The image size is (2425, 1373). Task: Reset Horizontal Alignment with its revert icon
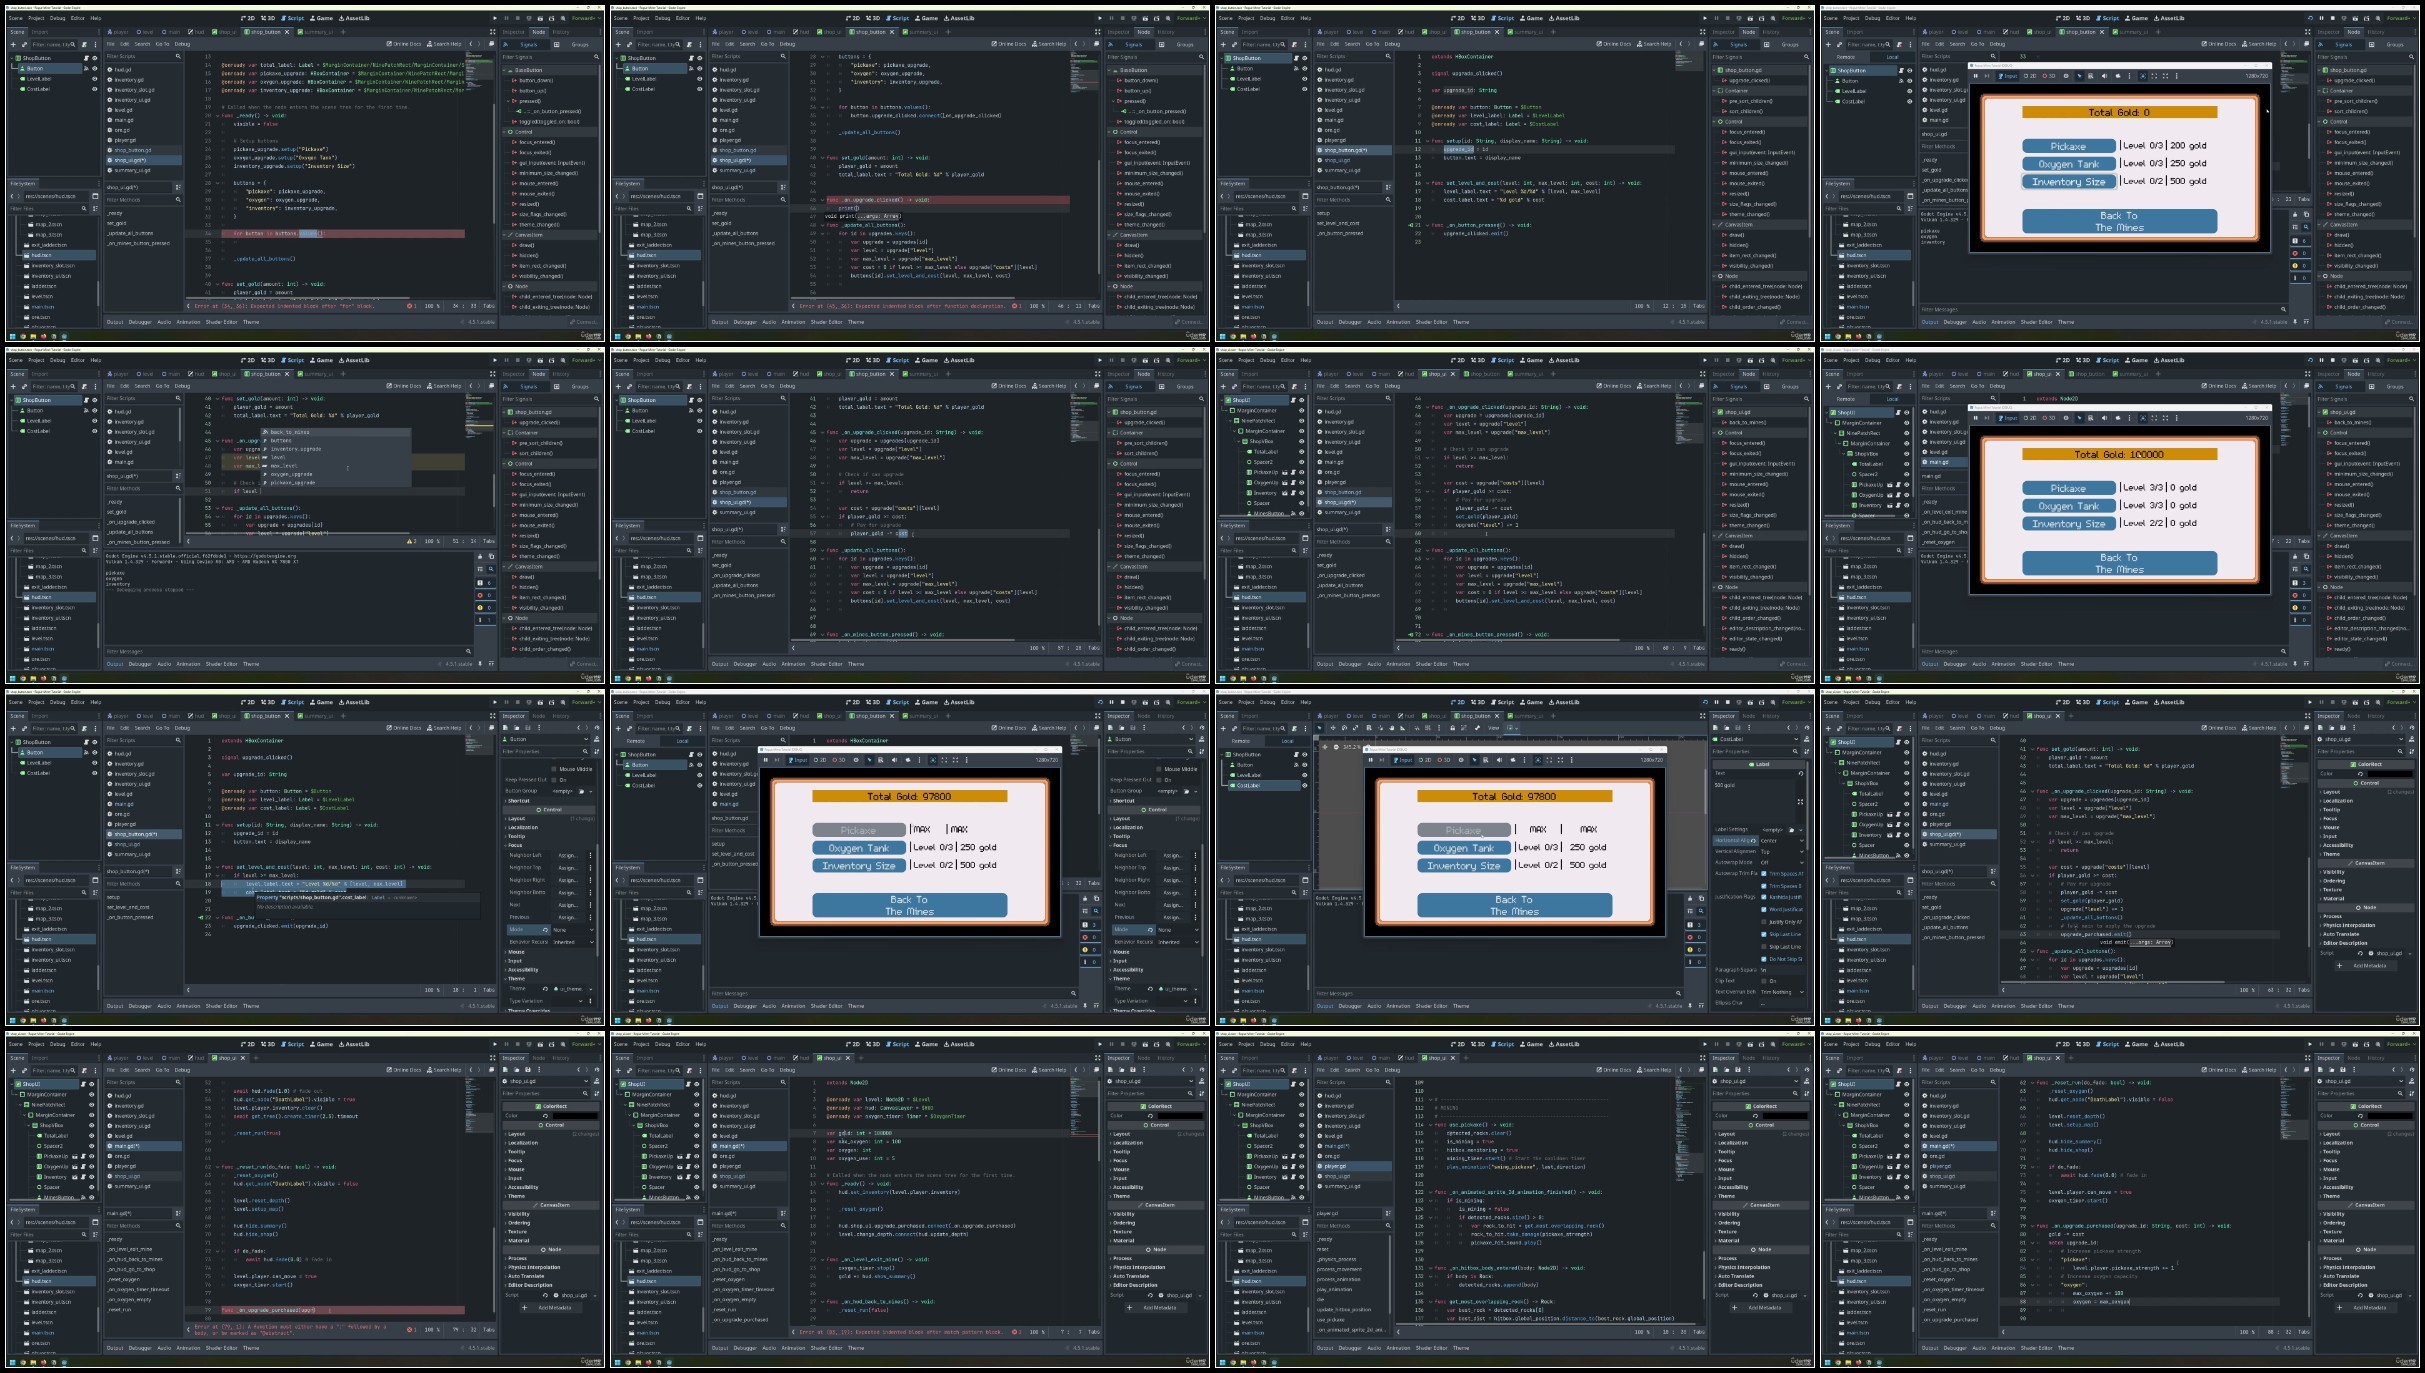point(1753,840)
